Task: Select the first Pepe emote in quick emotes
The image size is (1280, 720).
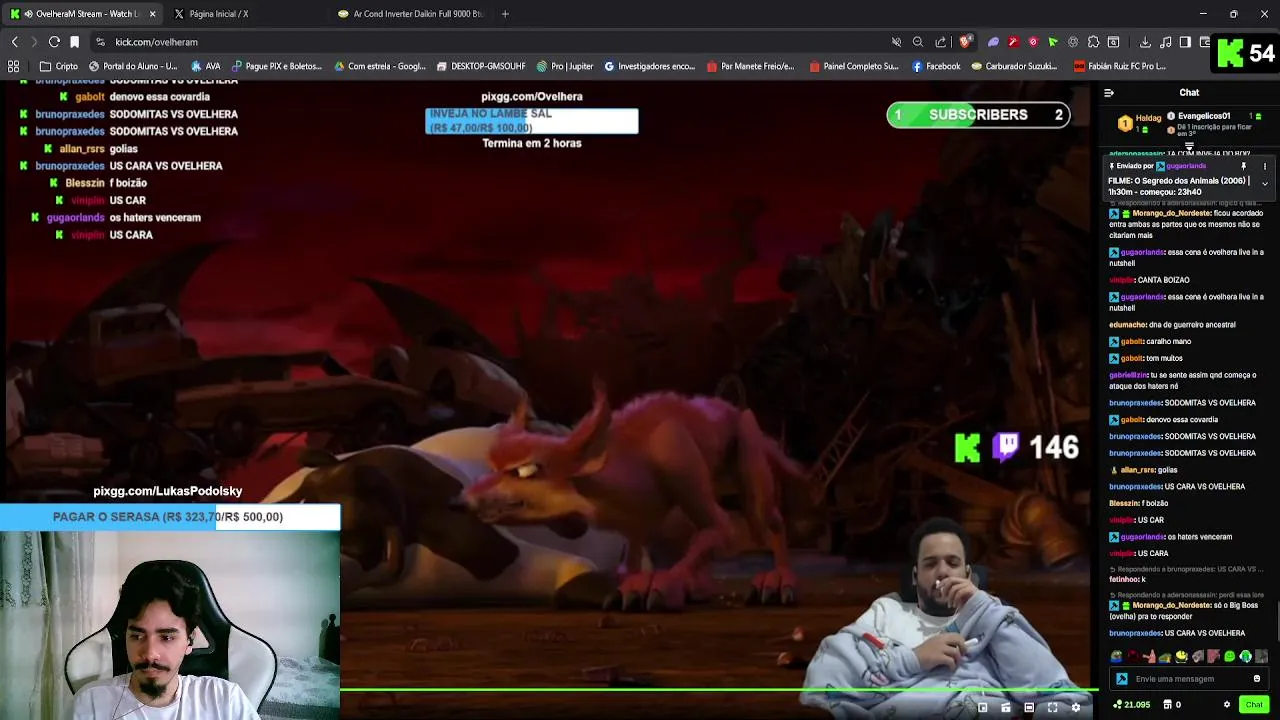Action: pos(1116,657)
